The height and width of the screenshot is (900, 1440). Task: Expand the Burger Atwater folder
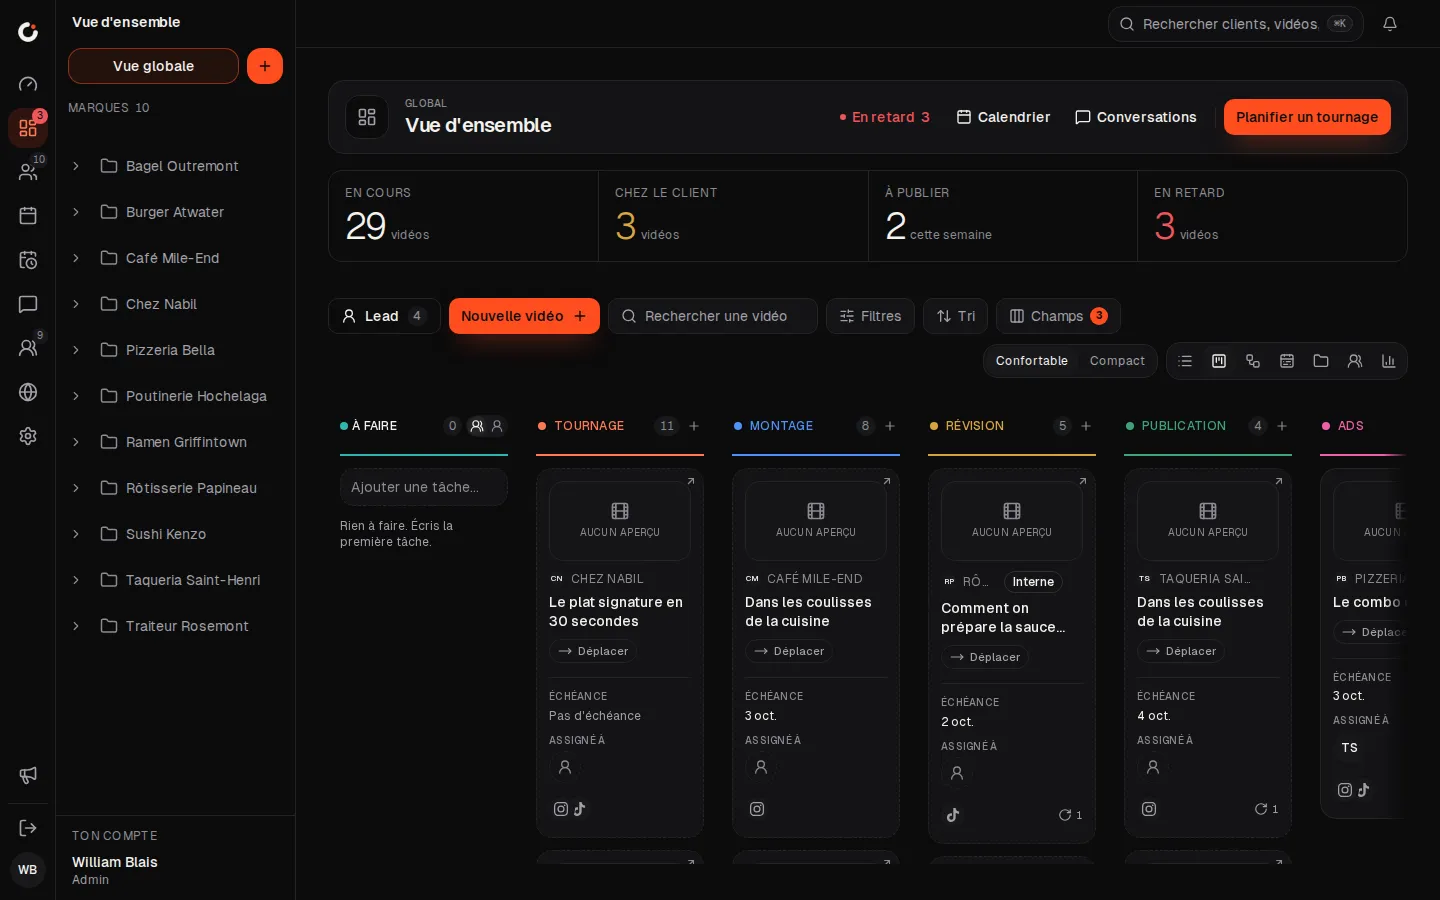[x=76, y=212]
